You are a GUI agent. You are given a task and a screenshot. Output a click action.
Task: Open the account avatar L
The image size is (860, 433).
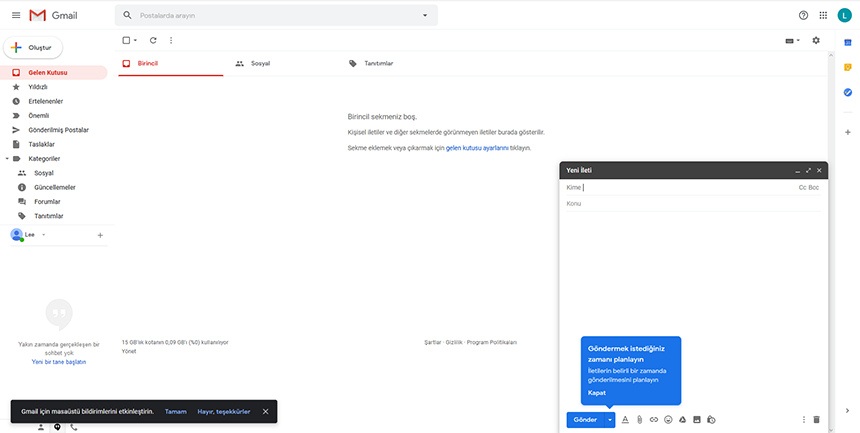(x=844, y=15)
